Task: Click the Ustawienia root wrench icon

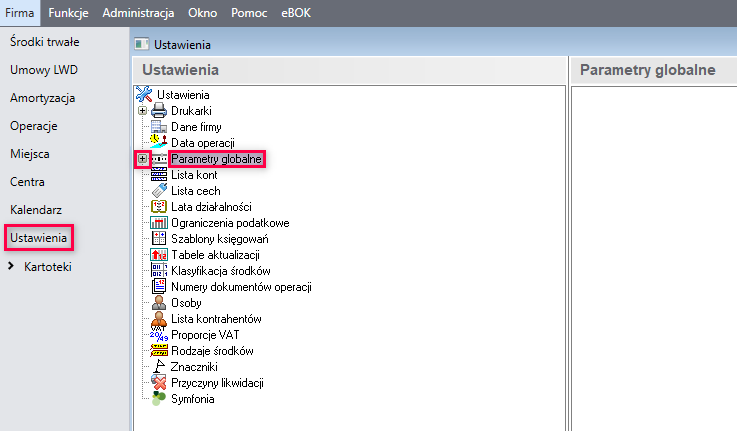Action: tap(144, 94)
